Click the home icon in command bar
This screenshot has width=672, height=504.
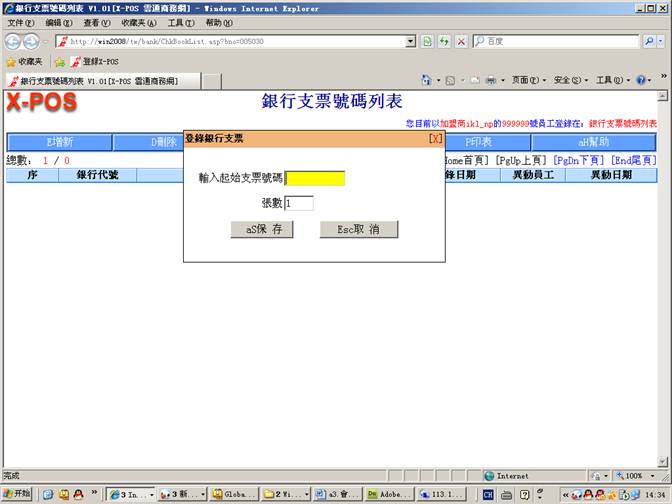428,80
